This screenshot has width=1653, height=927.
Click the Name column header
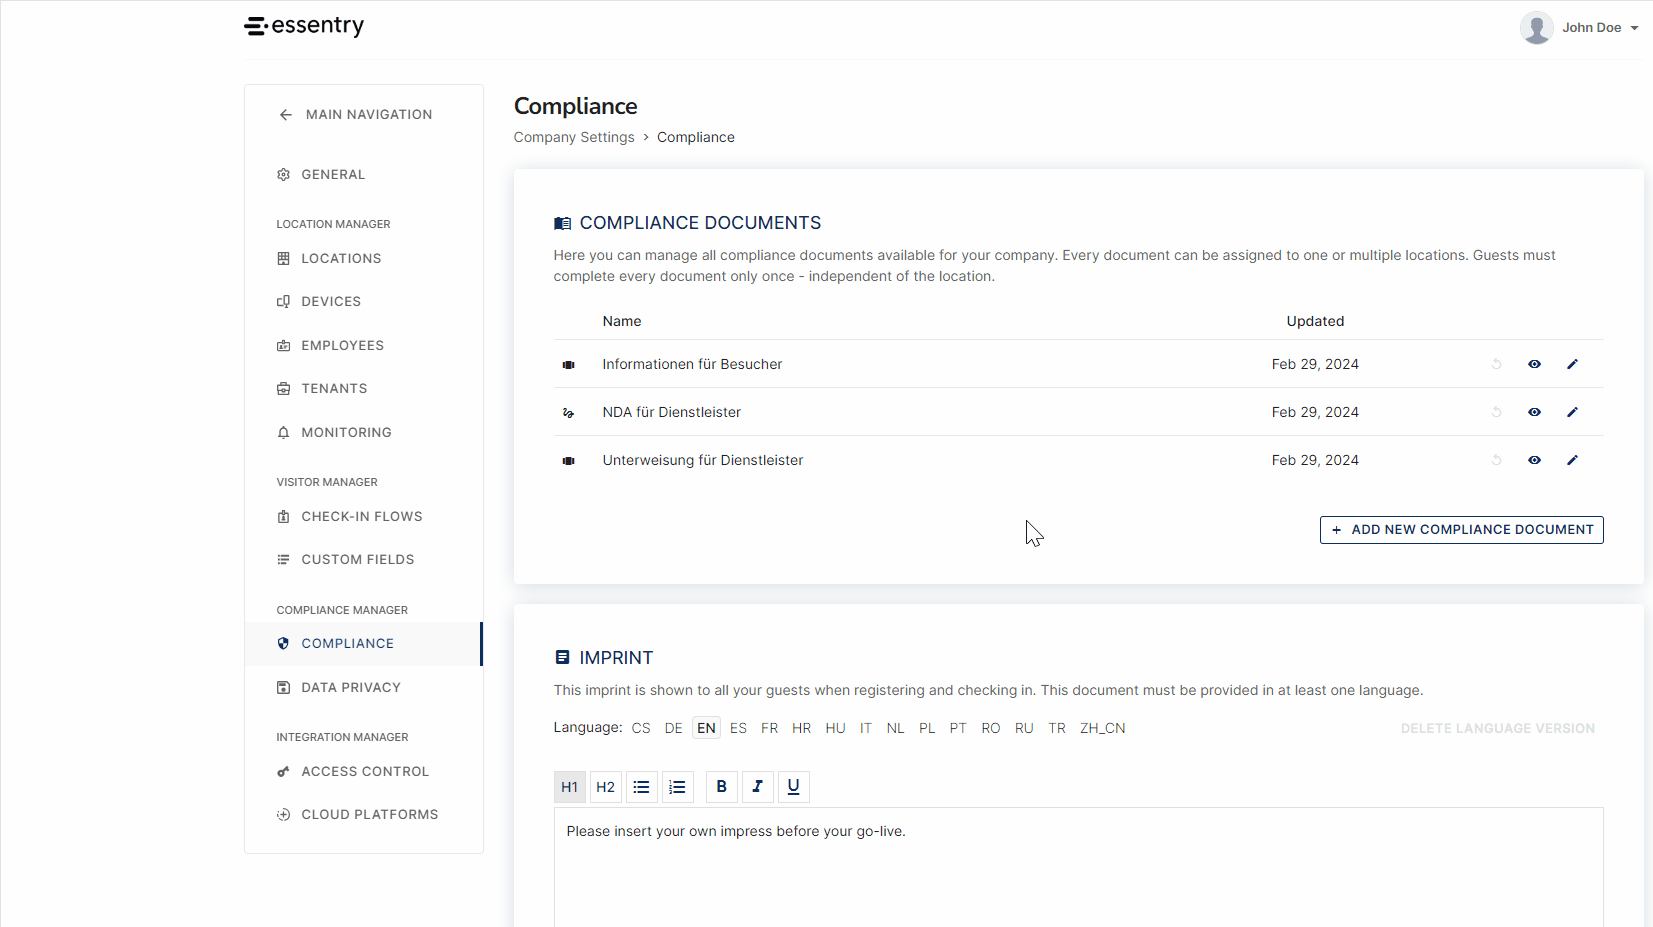pyautogui.click(x=622, y=322)
